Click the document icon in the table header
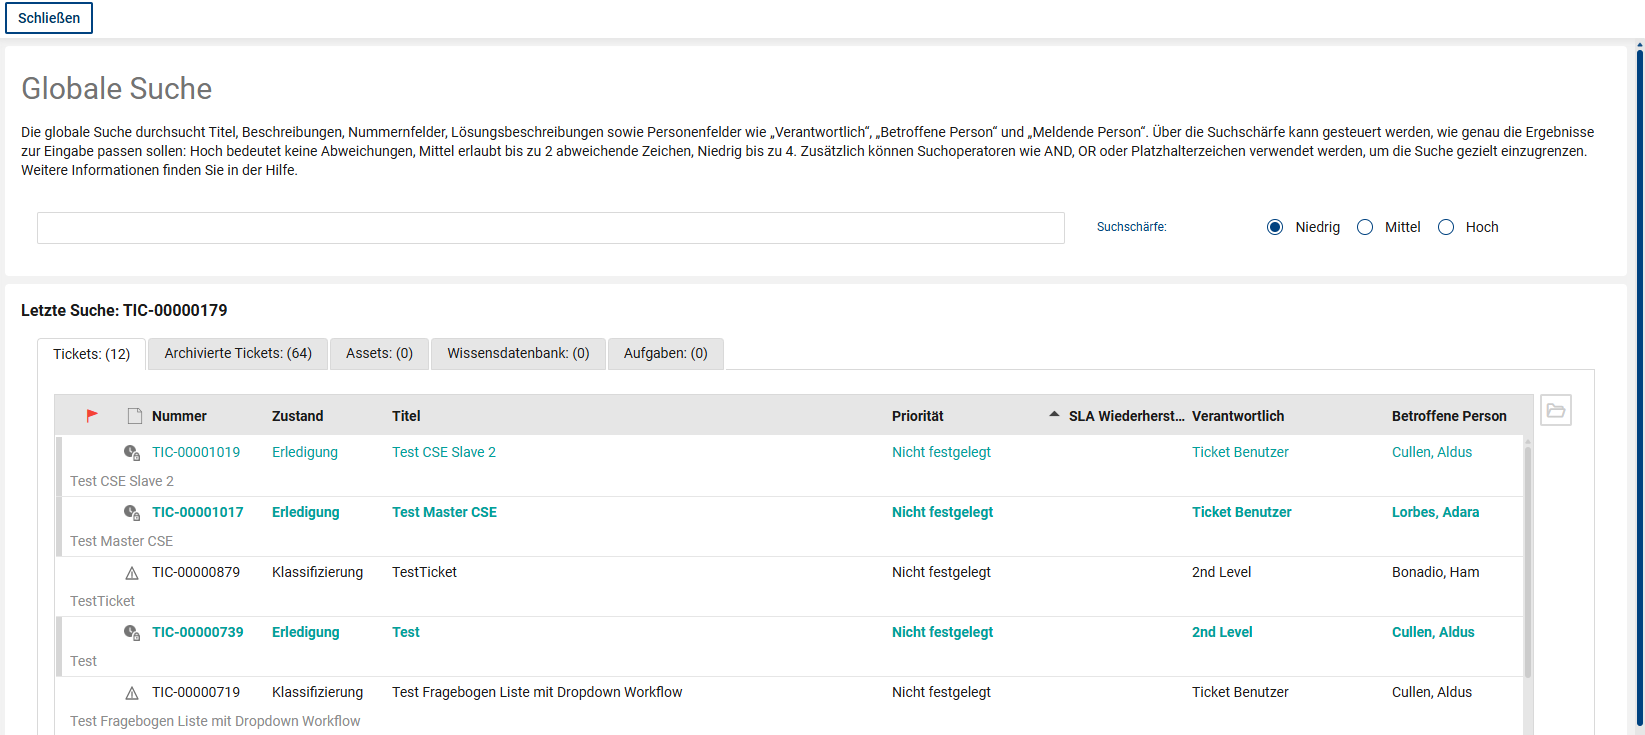Viewport: 1645px width, 735px height. point(135,416)
